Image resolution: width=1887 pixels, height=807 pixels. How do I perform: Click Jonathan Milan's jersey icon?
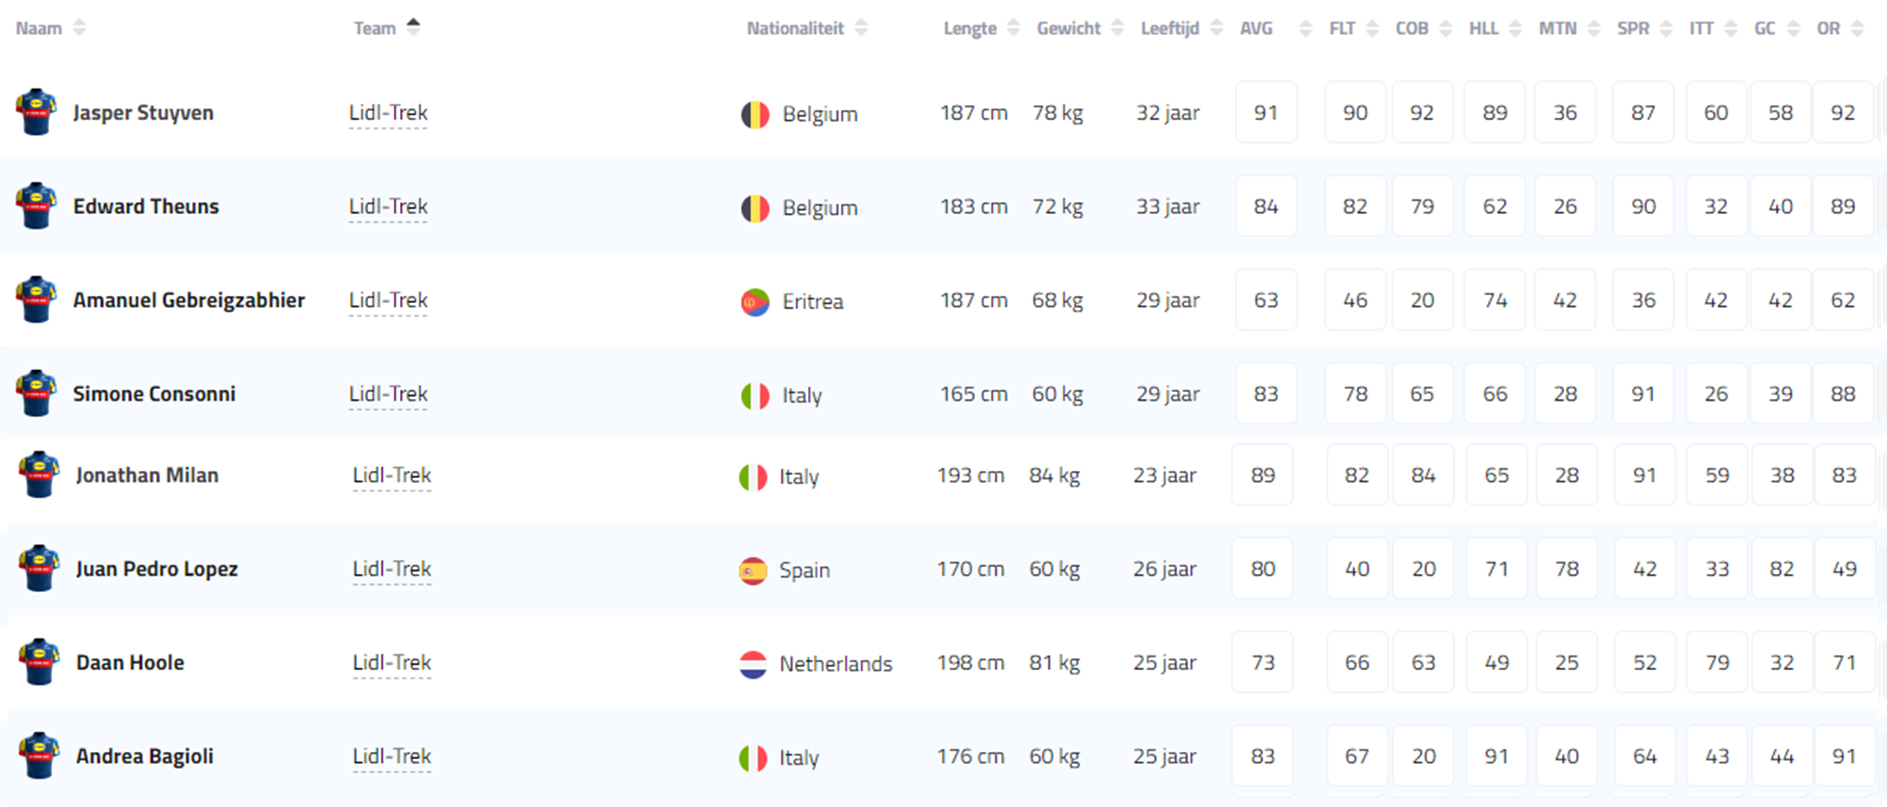pos(39,475)
